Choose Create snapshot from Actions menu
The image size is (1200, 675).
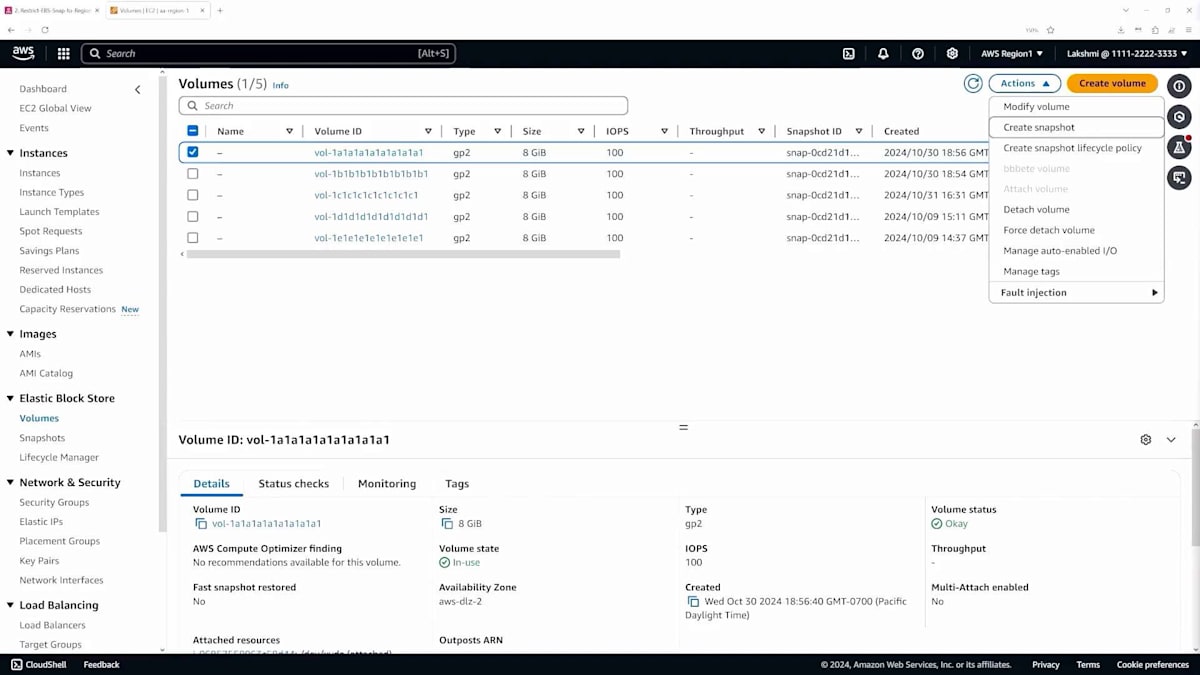coord(1076,127)
